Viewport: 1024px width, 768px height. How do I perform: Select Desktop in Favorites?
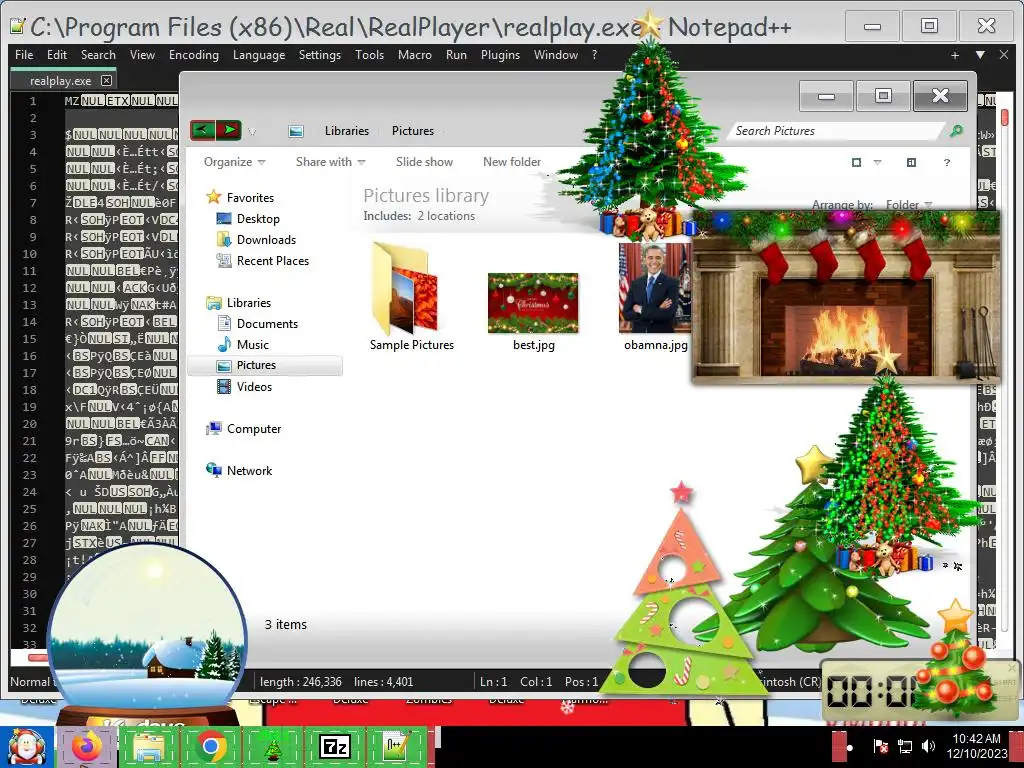[x=258, y=219]
